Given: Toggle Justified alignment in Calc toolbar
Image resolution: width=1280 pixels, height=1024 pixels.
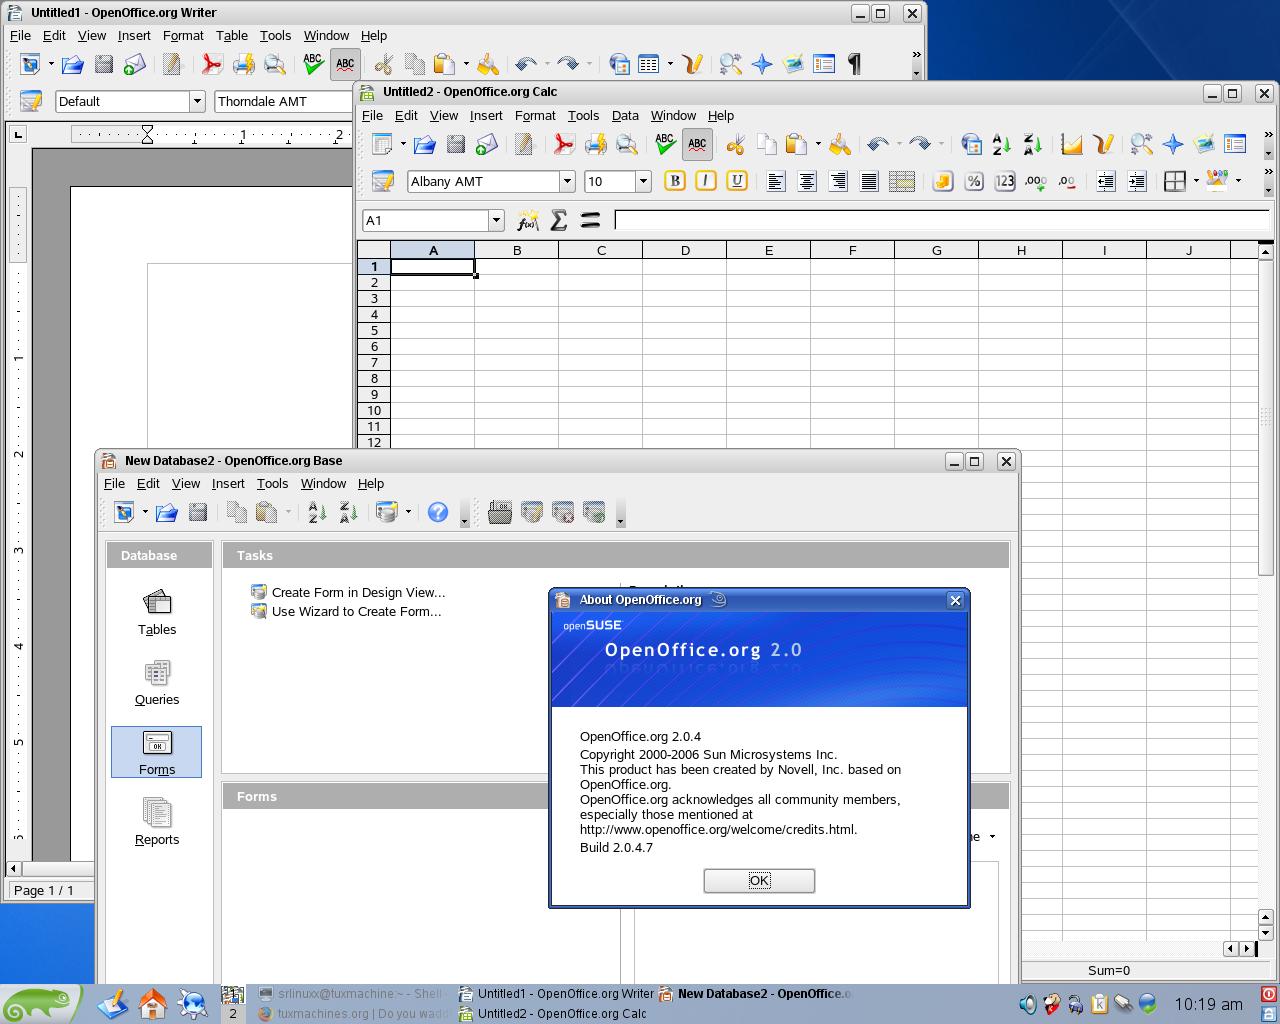Looking at the screenshot, I should [869, 181].
